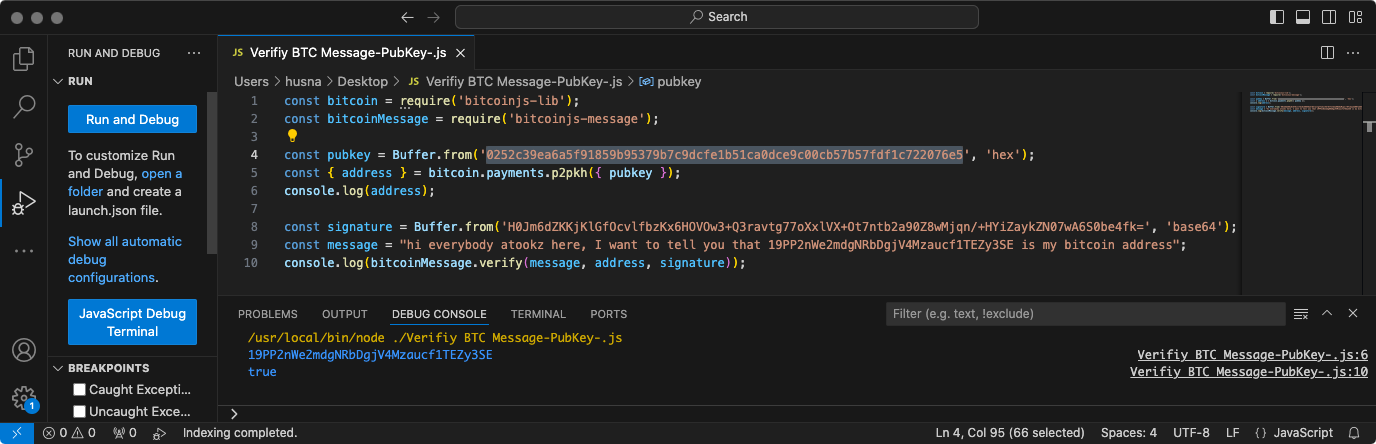
Task: Go forward with the navigation arrow
Action: (433, 17)
